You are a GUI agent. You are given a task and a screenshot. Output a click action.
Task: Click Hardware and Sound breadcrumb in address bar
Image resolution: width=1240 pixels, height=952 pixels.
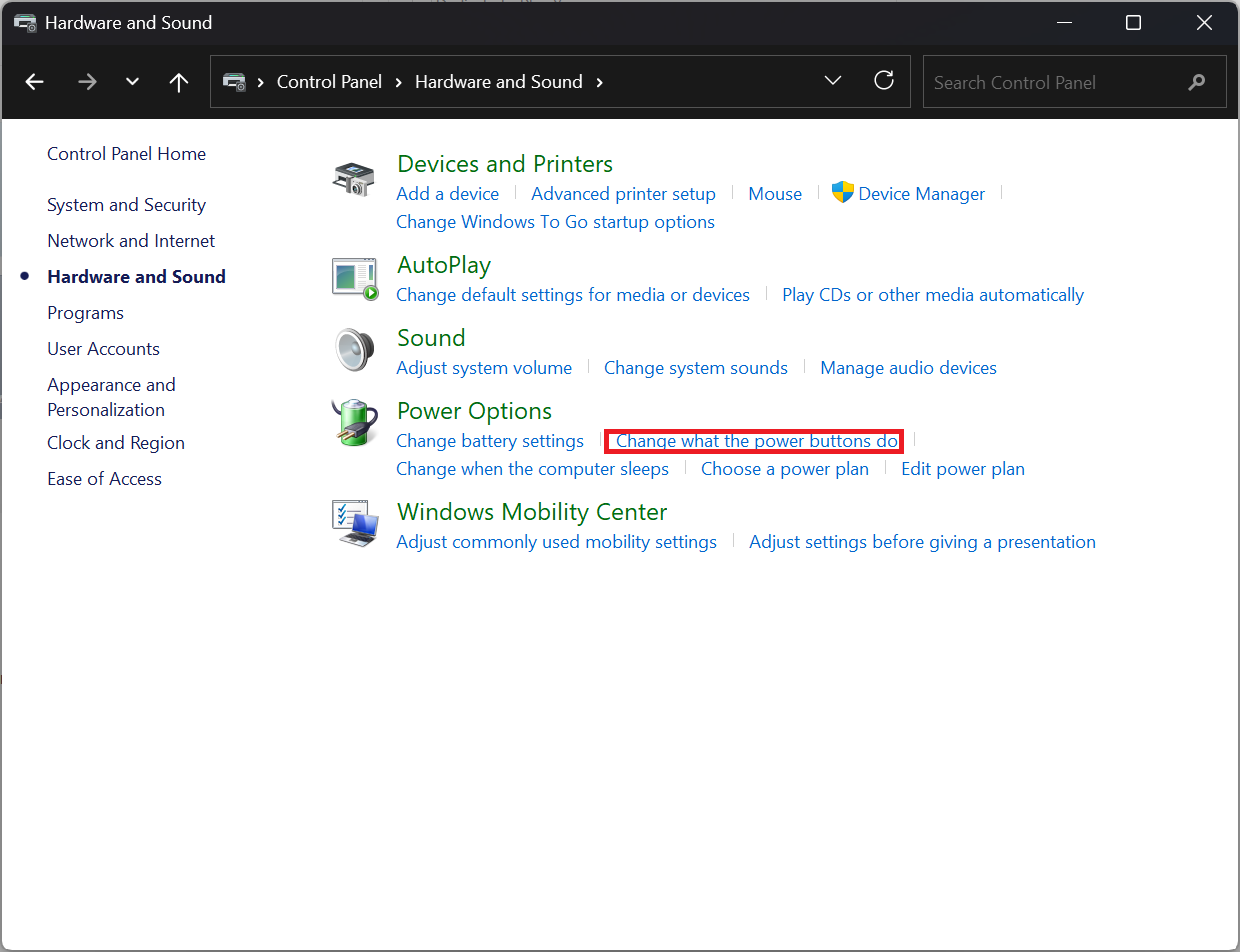(x=498, y=82)
